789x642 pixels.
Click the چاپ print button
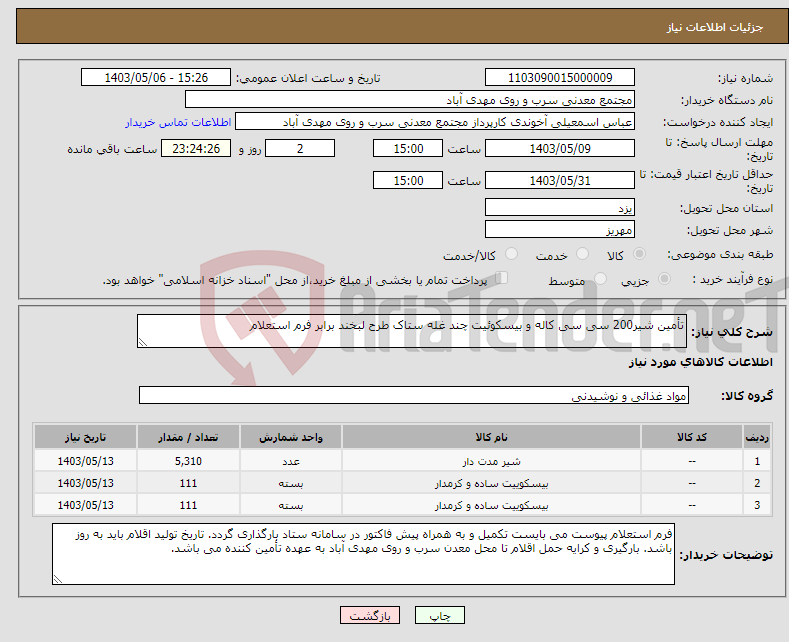coord(440,615)
